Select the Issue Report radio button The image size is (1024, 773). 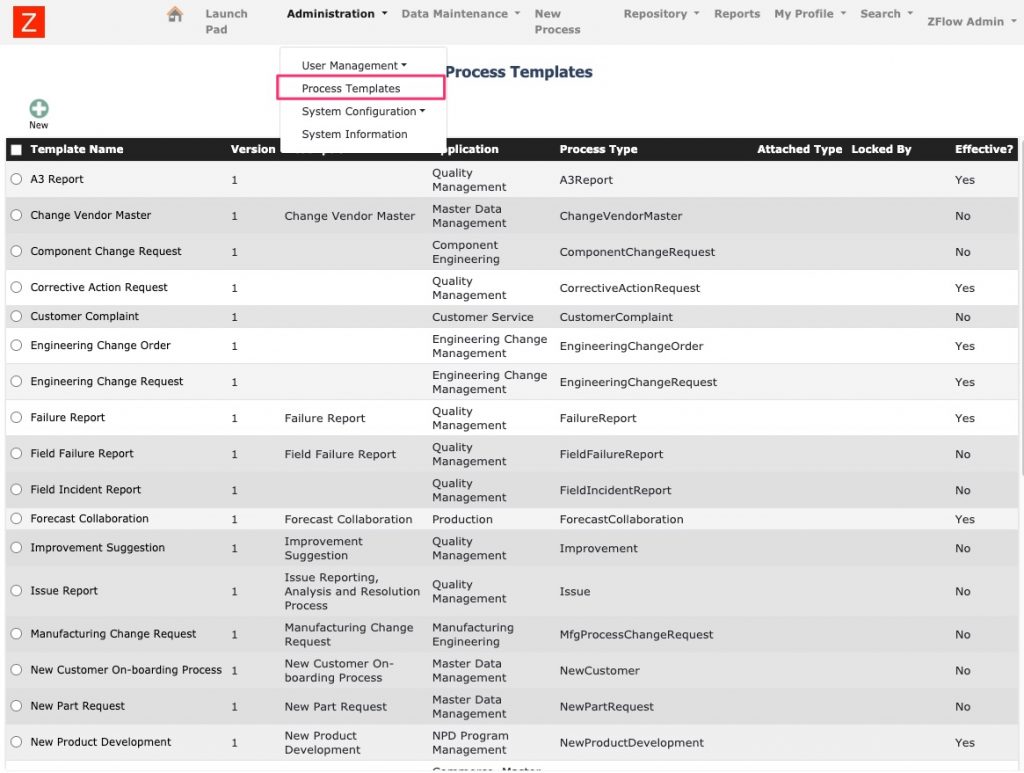click(16, 590)
